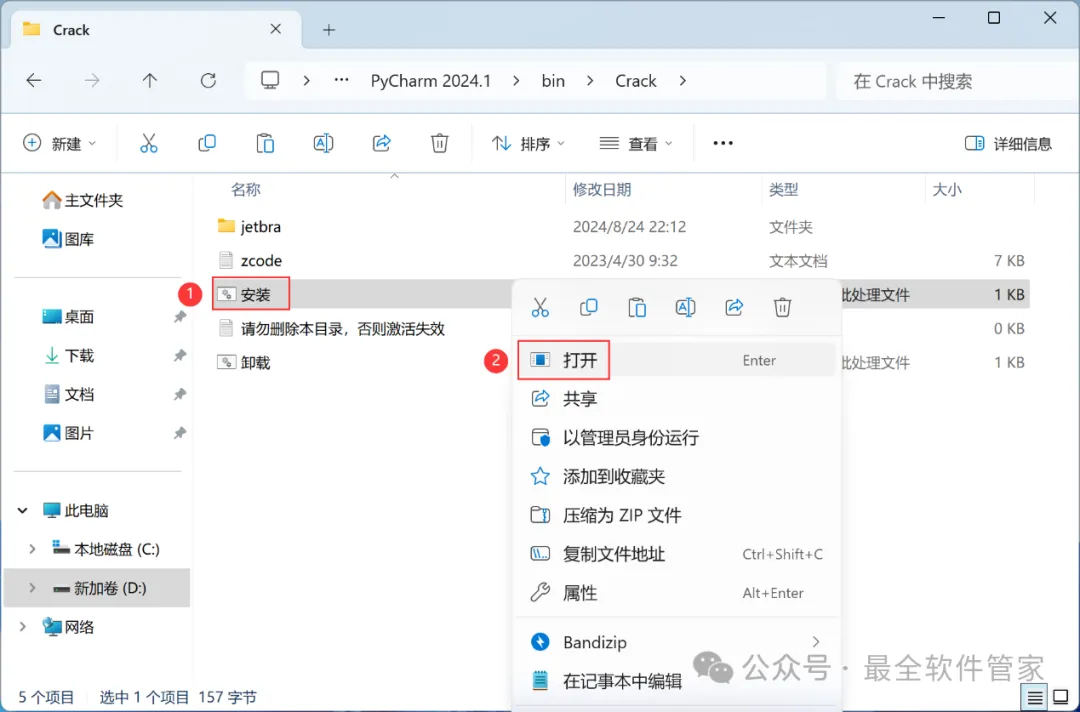Click the chevron after Crack in the address bar
Screen dimensions: 1080x712
point(683,81)
